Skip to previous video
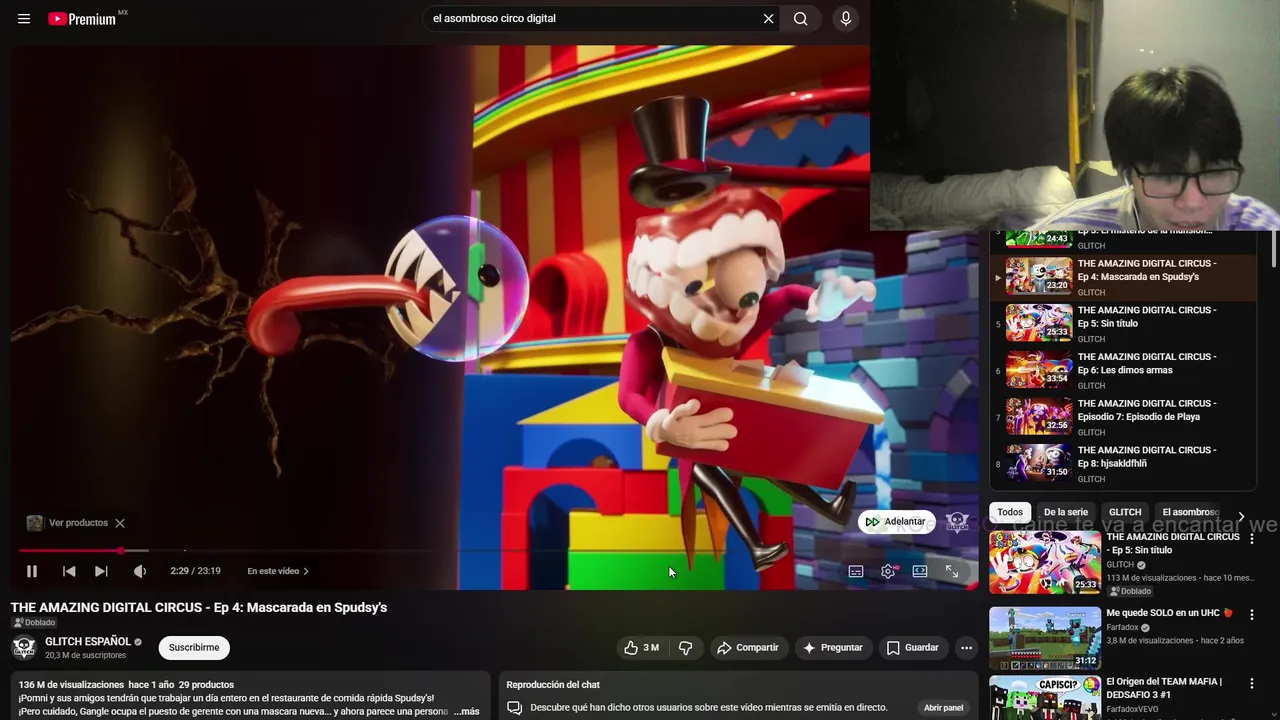Screen dimensions: 1280x720 point(69,571)
